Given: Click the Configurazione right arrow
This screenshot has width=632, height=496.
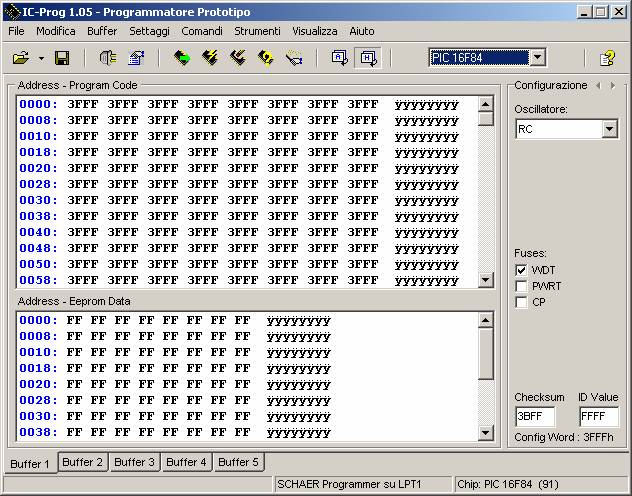Looking at the screenshot, I should 613,85.
